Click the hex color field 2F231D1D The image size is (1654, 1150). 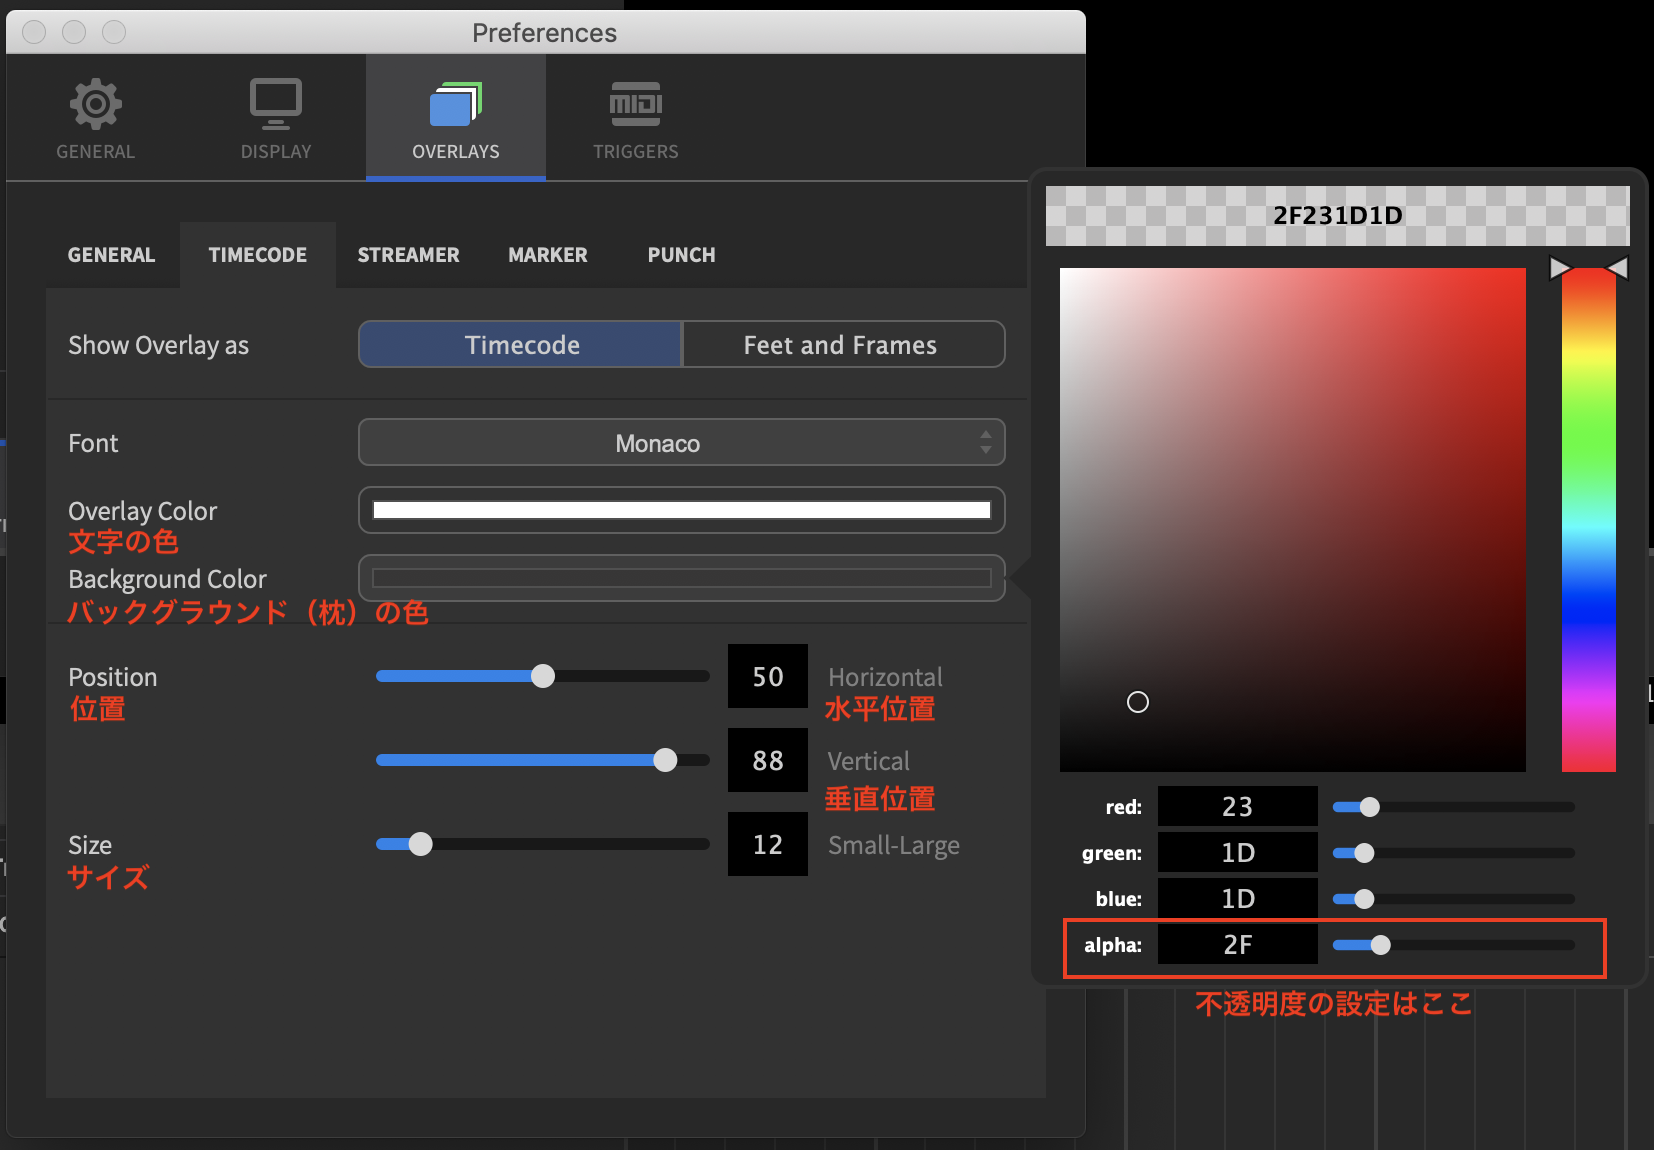click(1337, 216)
